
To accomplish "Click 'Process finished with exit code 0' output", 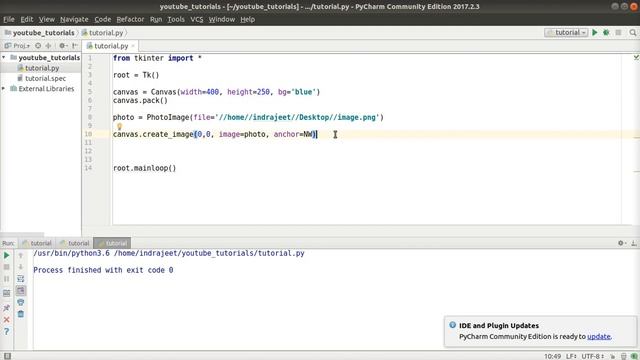I will [103, 270].
